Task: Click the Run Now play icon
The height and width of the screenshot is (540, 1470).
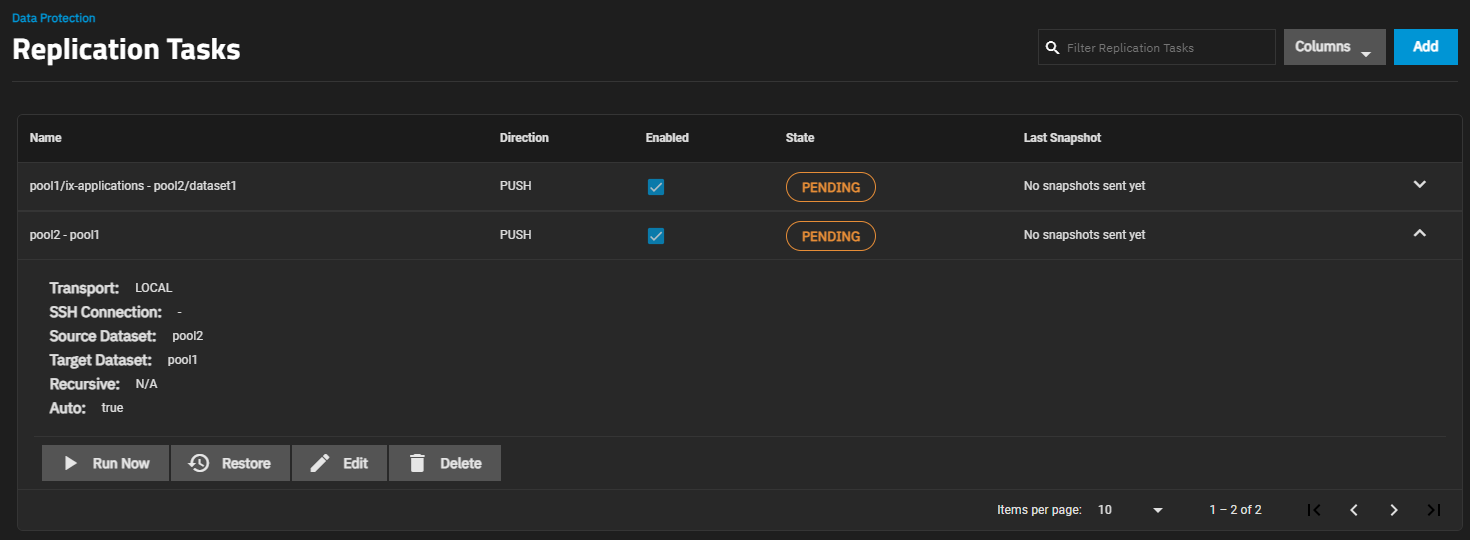Action: click(71, 463)
